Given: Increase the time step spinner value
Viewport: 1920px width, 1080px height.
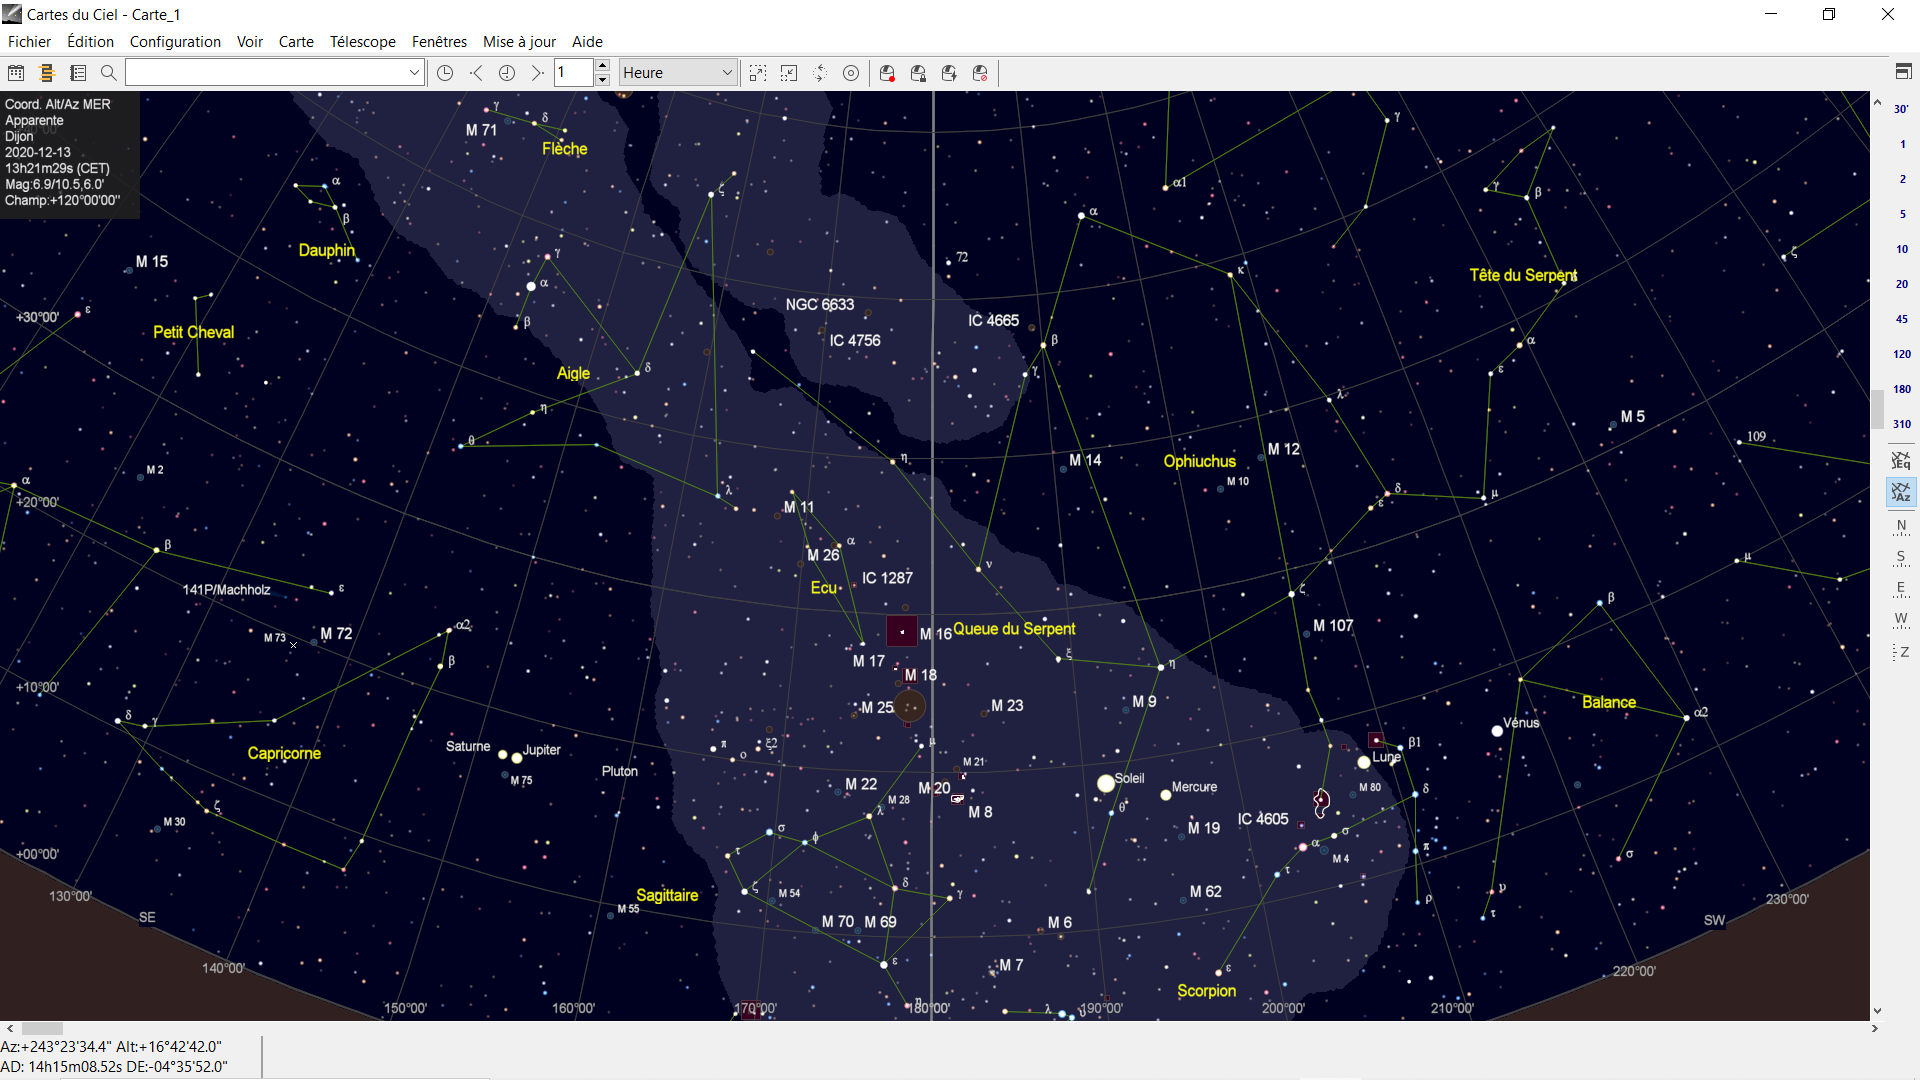Looking at the screenshot, I should (602, 66).
